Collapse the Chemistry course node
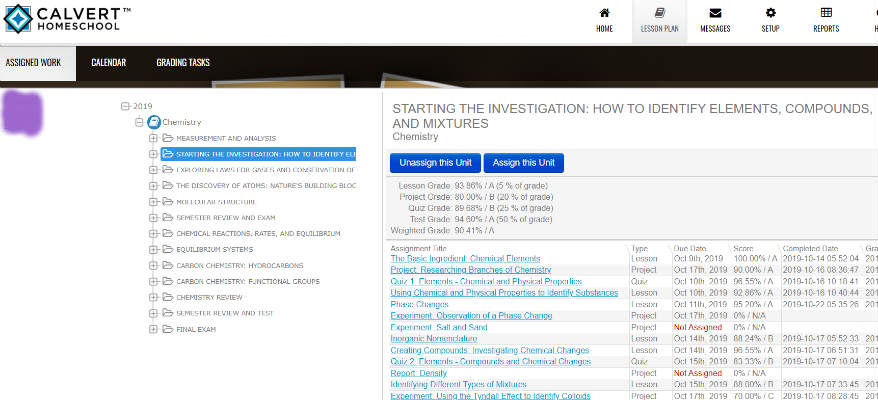The image size is (878, 400). [139, 122]
